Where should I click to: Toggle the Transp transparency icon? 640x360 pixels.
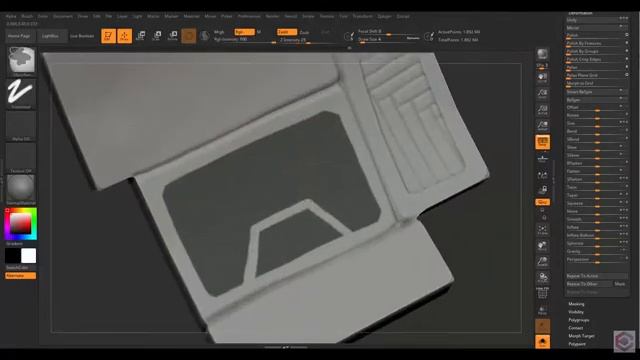542,309
